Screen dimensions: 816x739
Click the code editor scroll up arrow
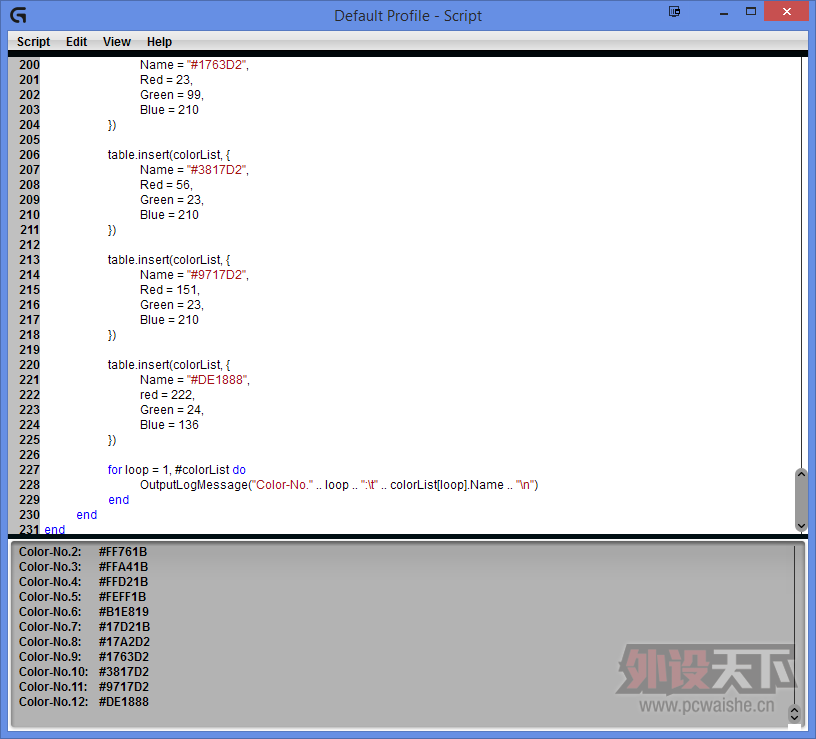[x=801, y=474]
